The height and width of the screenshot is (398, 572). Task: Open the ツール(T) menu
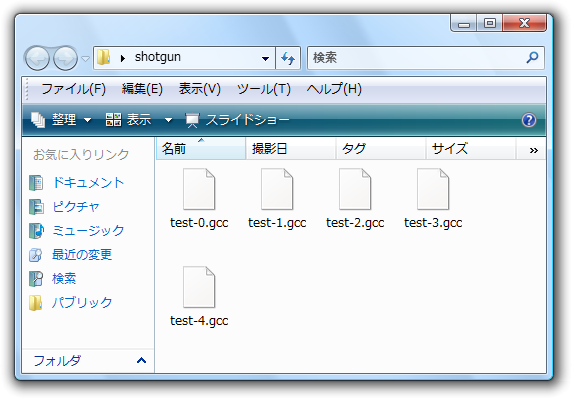[263, 89]
